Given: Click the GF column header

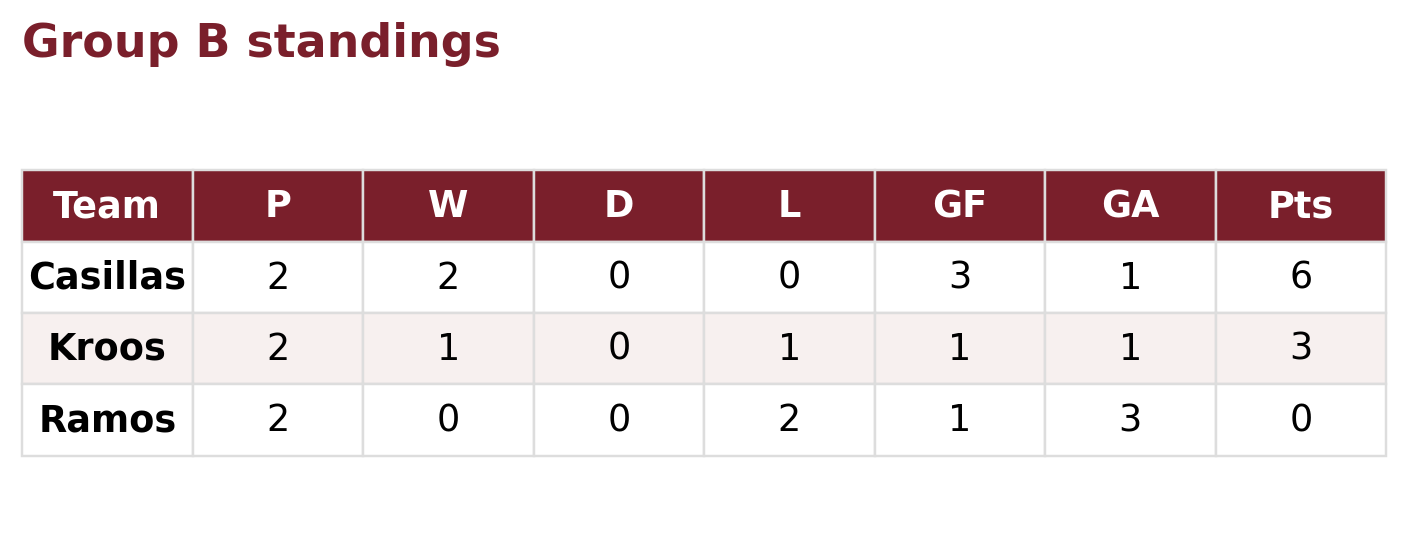Looking at the screenshot, I should tap(959, 206).
